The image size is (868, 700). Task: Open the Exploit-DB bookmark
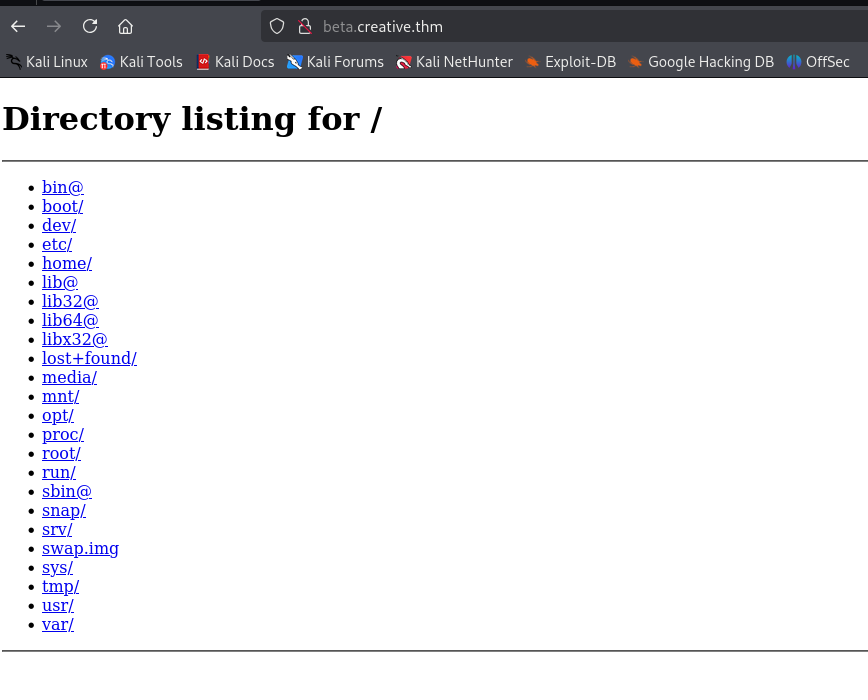click(571, 62)
